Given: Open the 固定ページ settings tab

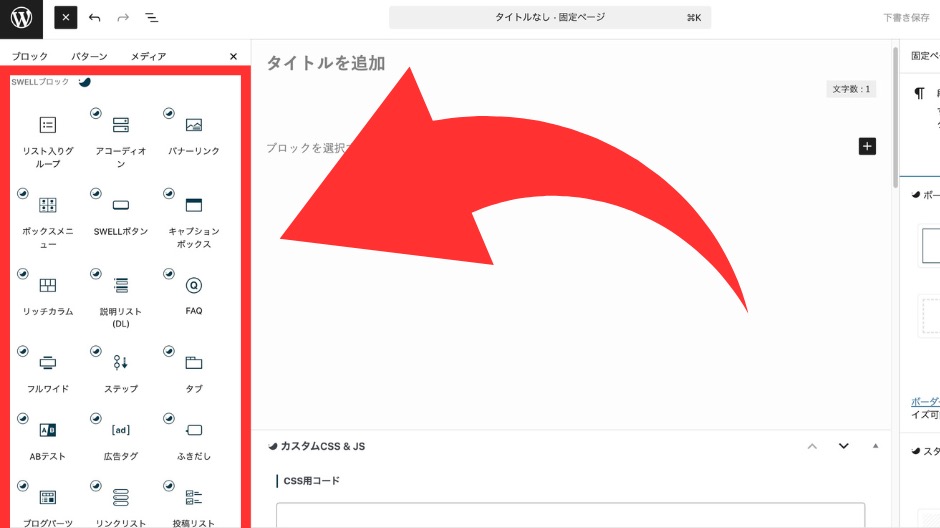Looking at the screenshot, I should pyautogui.click(x=924, y=56).
